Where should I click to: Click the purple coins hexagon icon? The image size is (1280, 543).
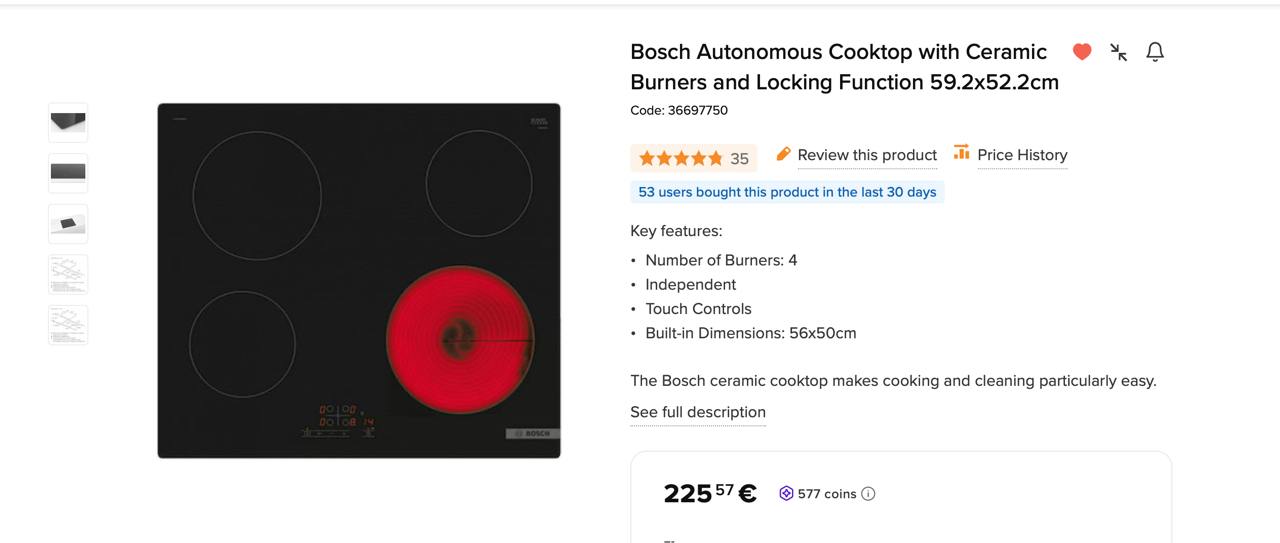click(x=786, y=493)
